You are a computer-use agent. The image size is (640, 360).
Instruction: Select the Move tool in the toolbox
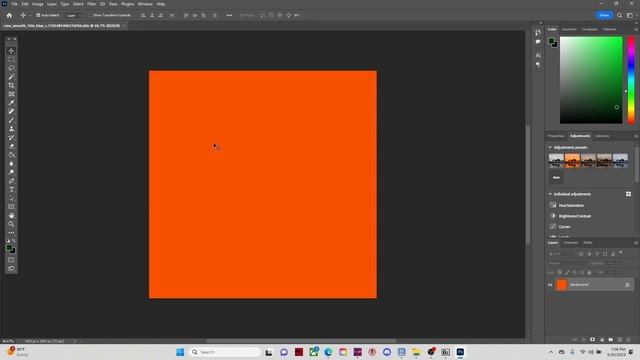(11, 51)
